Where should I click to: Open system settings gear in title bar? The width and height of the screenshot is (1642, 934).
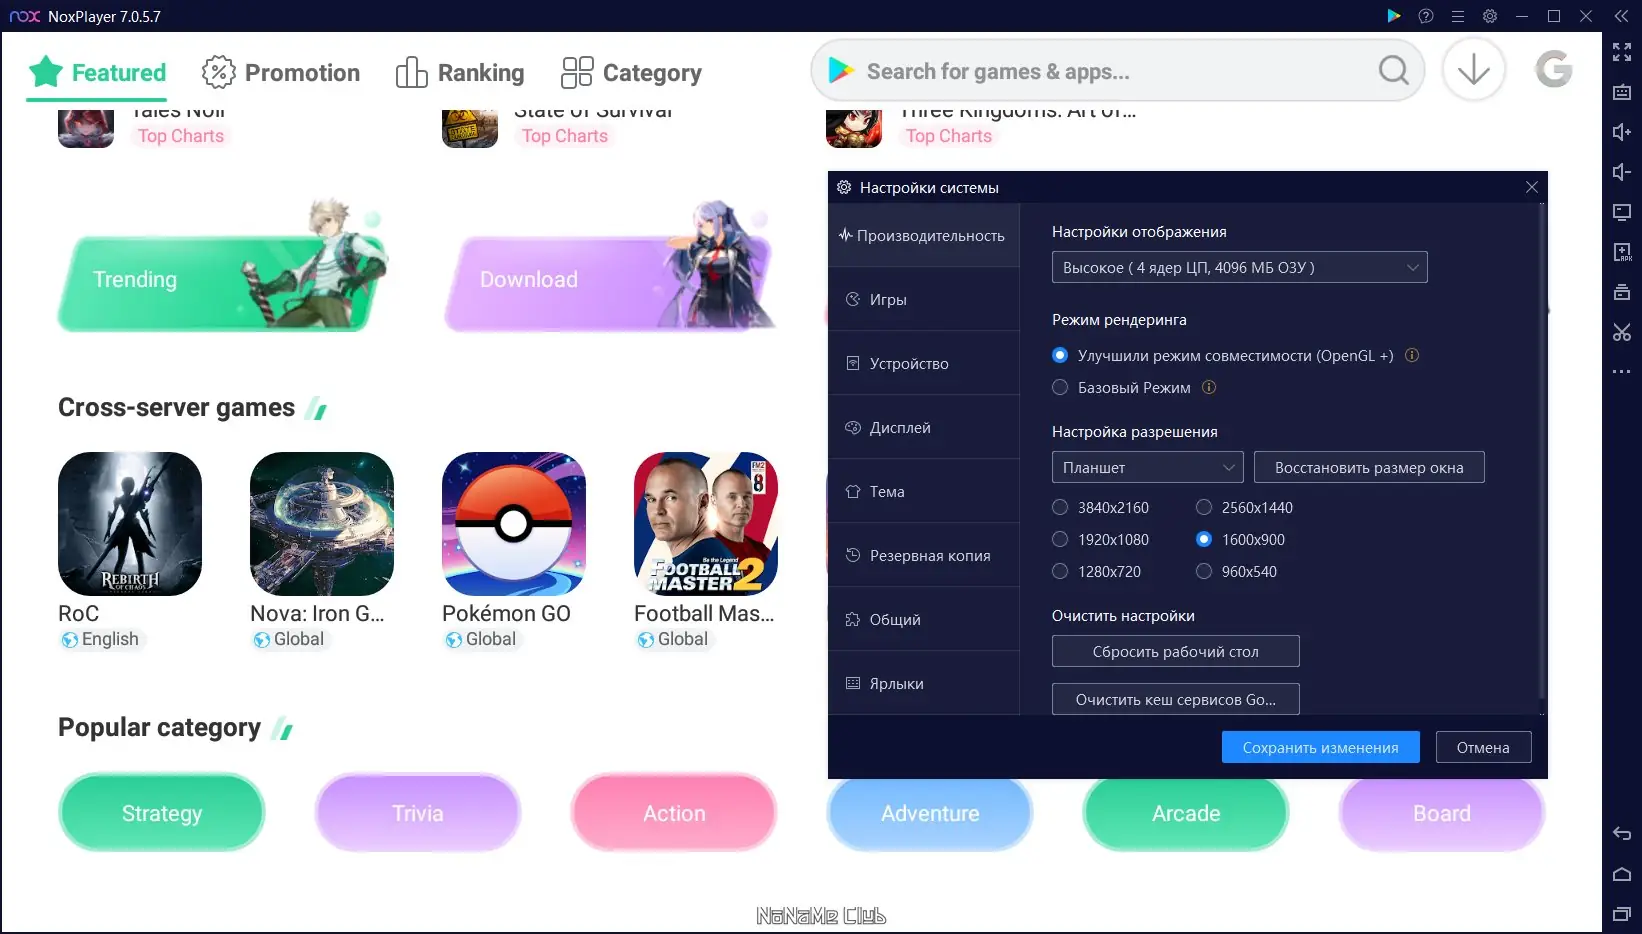tap(1490, 16)
